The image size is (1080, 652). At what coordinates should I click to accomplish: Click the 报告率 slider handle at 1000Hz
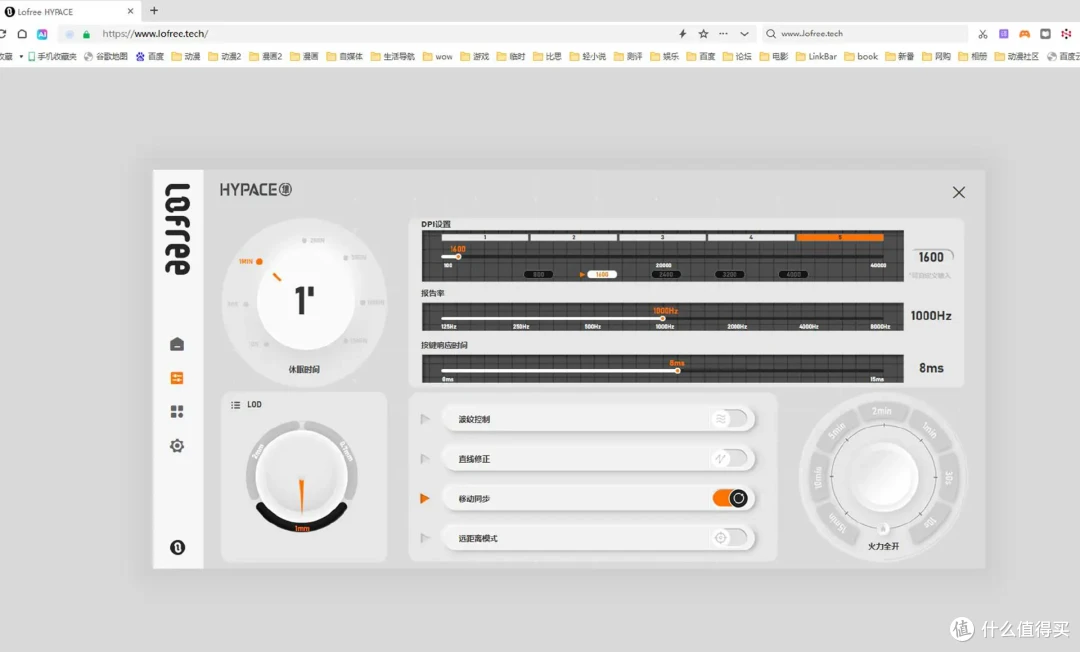(x=663, y=319)
